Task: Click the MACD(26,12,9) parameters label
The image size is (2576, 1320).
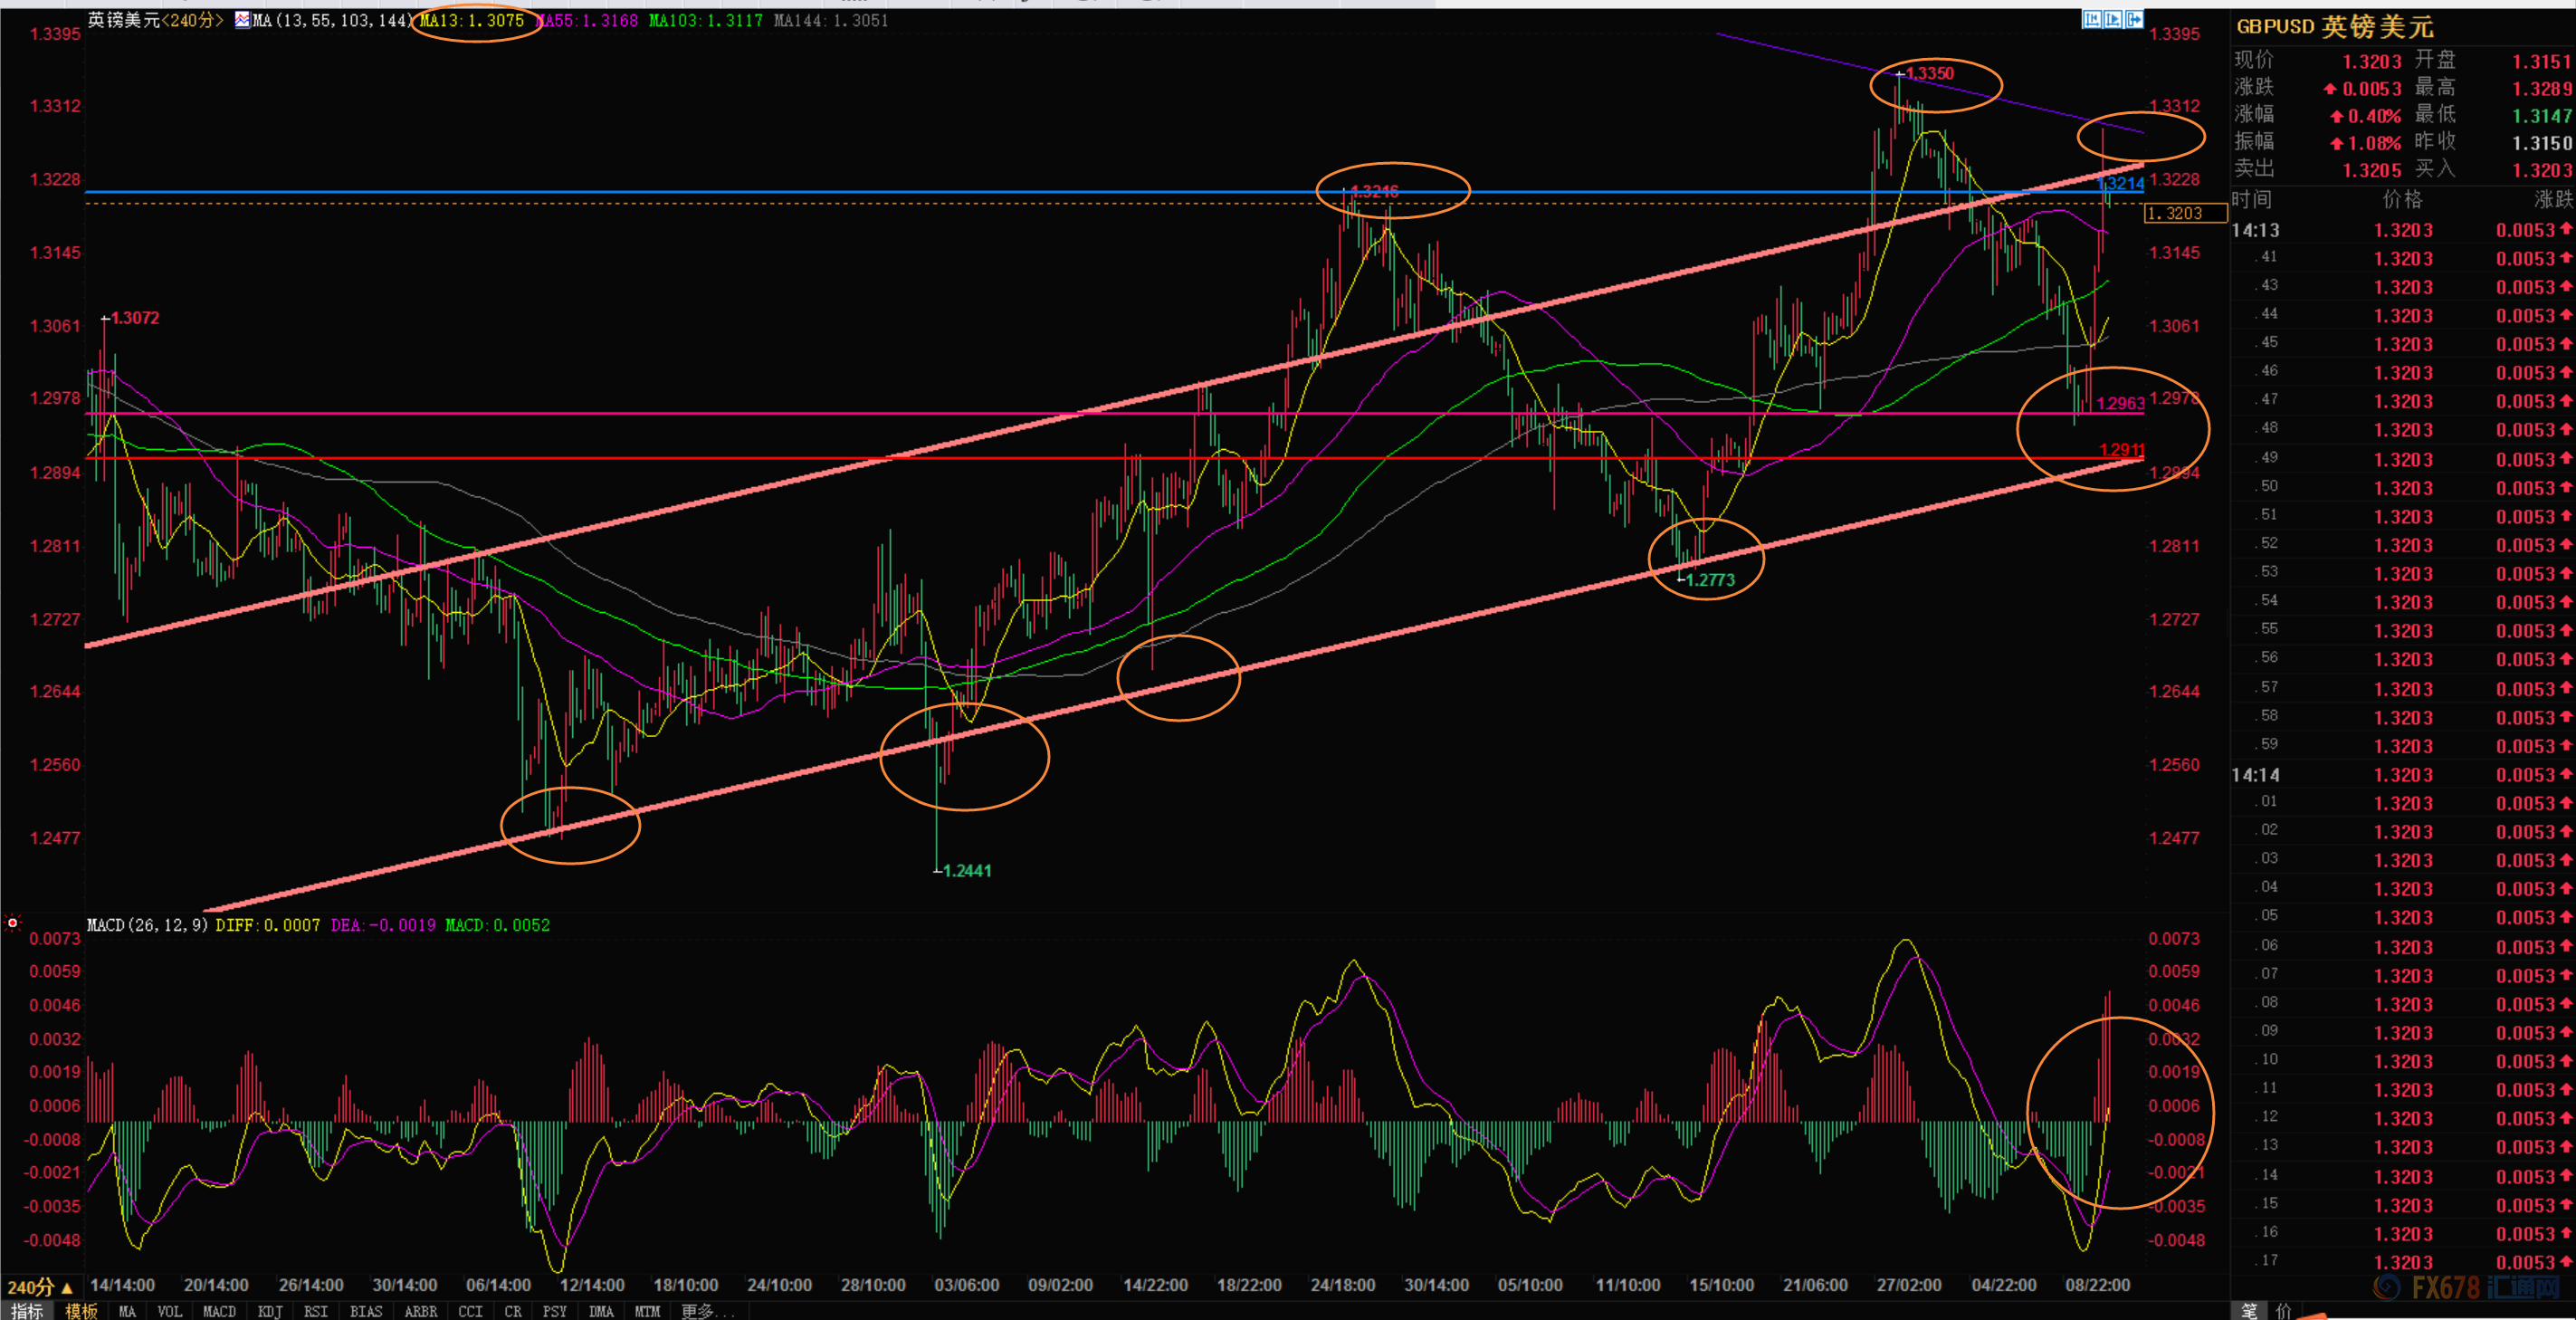Action: pos(147,925)
